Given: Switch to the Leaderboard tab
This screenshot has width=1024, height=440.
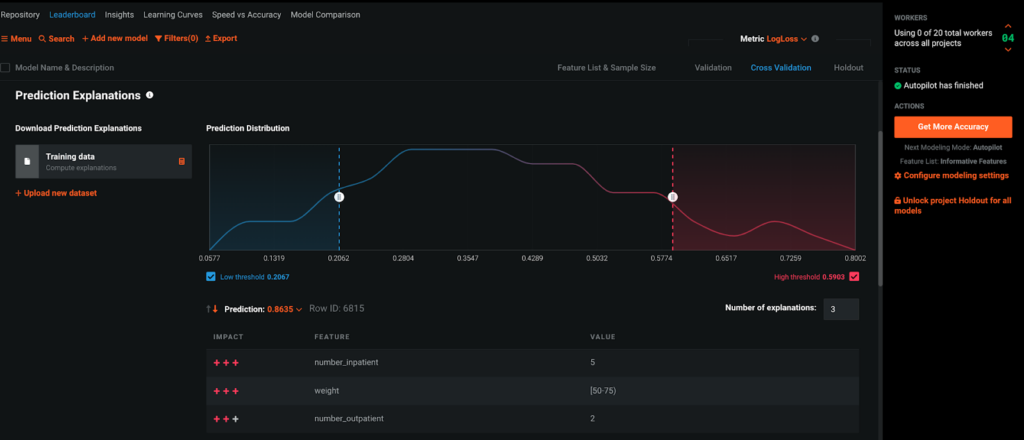Looking at the screenshot, I should (72, 14).
